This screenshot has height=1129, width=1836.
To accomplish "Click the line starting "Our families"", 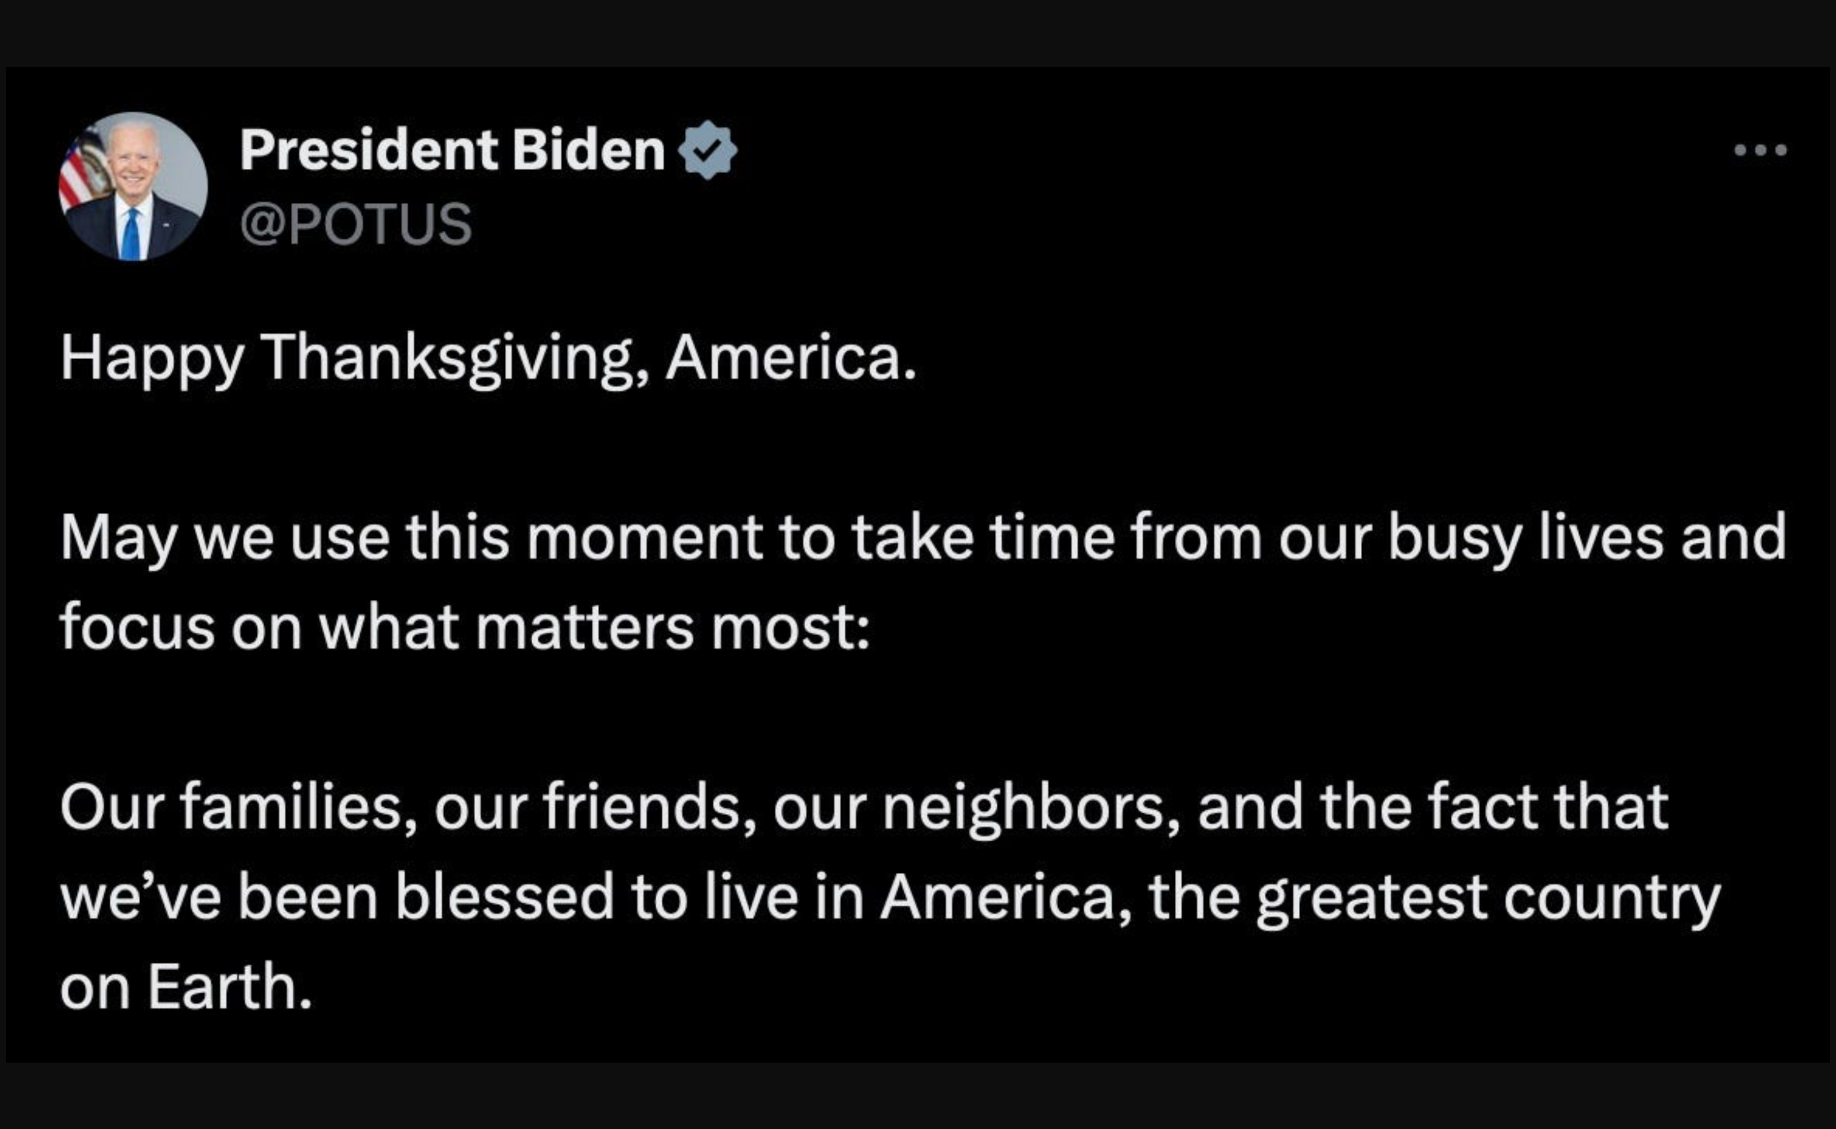I will 864,806.
